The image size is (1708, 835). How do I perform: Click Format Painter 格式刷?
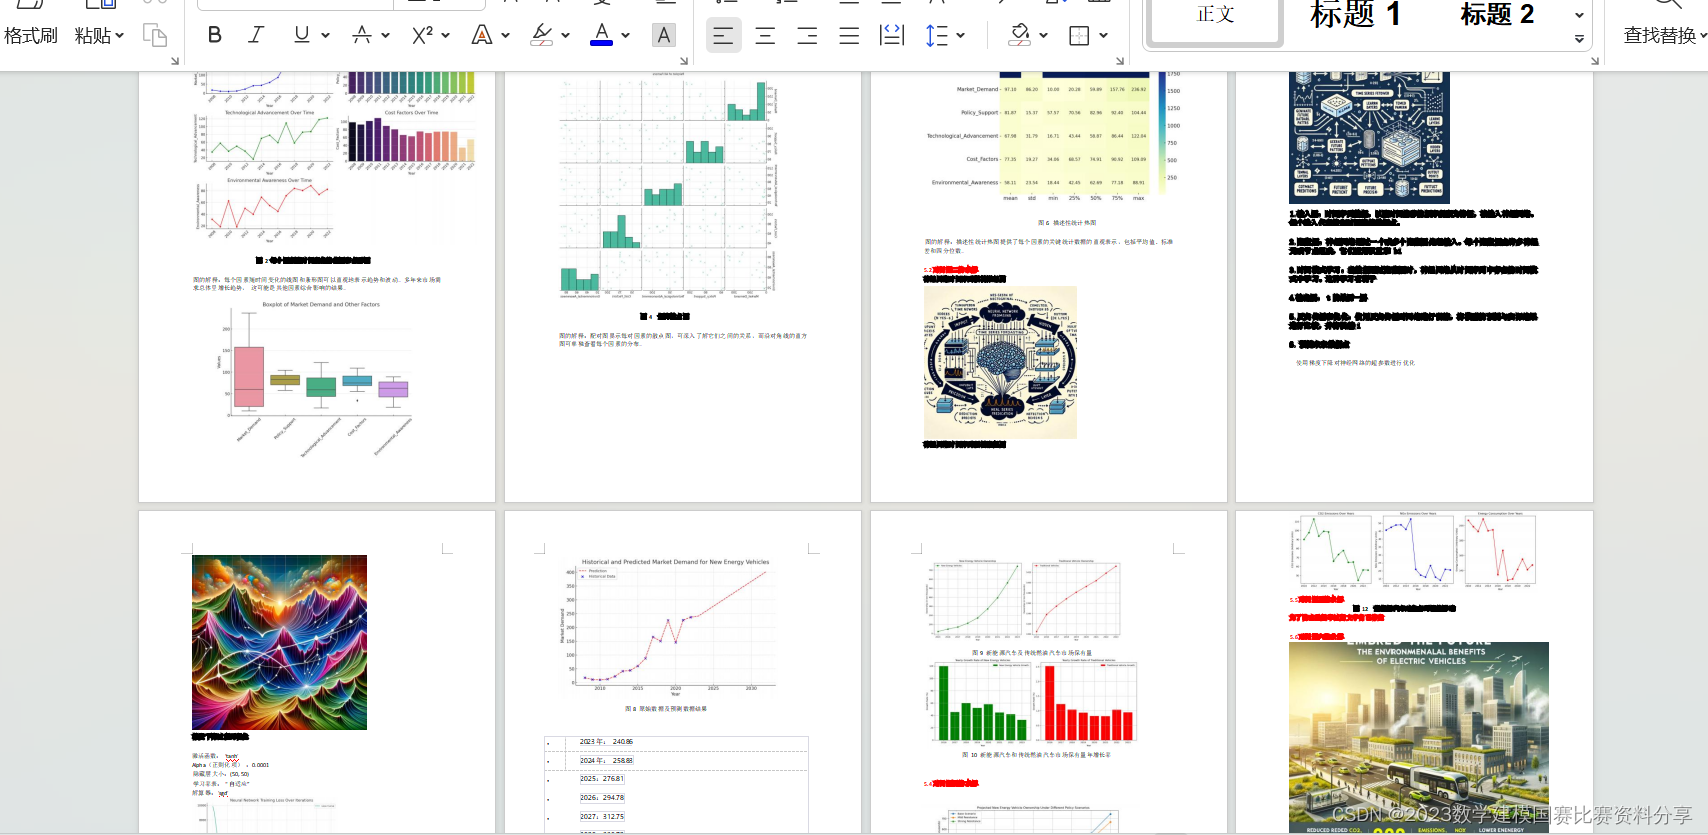point(31,35)
